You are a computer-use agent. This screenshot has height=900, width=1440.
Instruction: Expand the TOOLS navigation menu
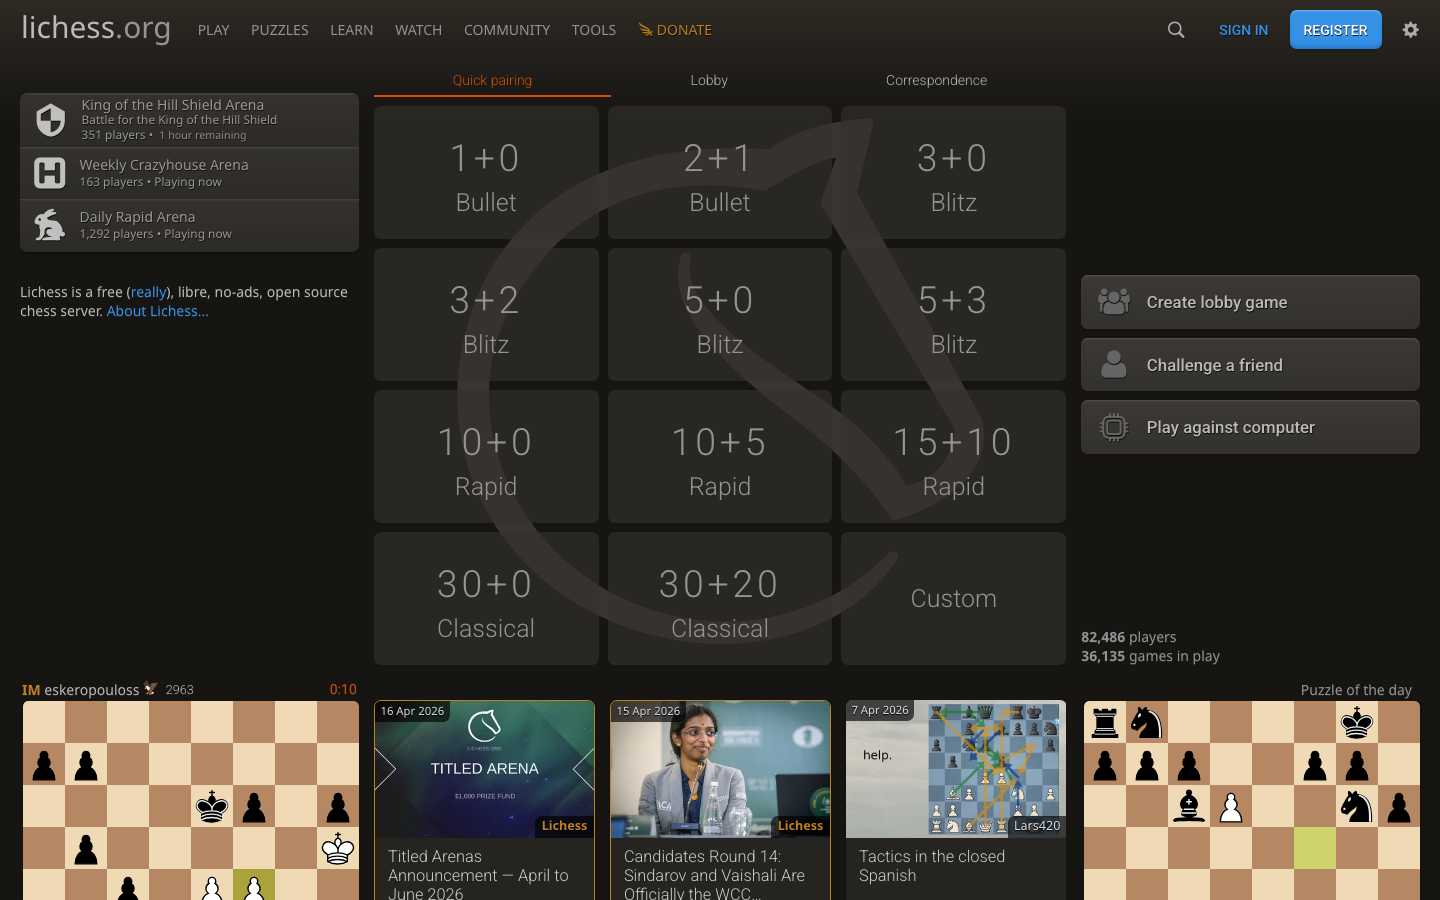click(x=593, y=30)
